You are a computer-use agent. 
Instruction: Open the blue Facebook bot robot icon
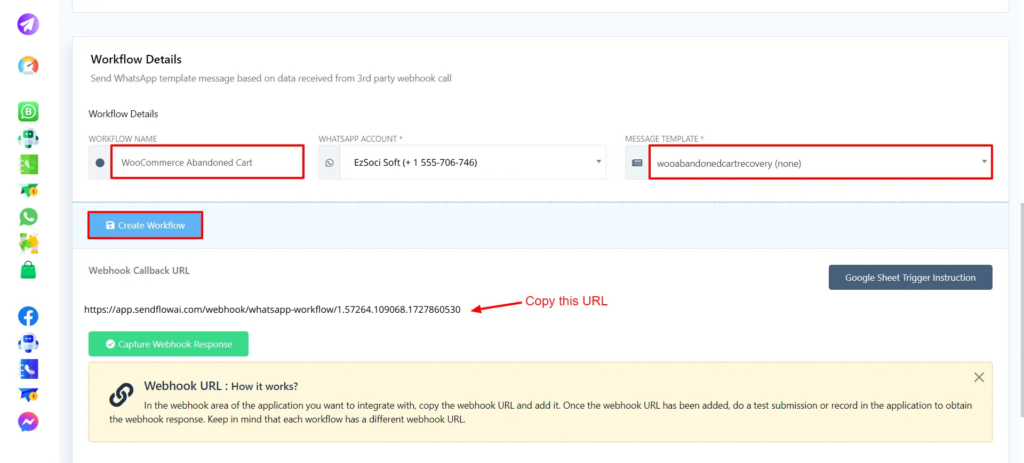point(28,343)
